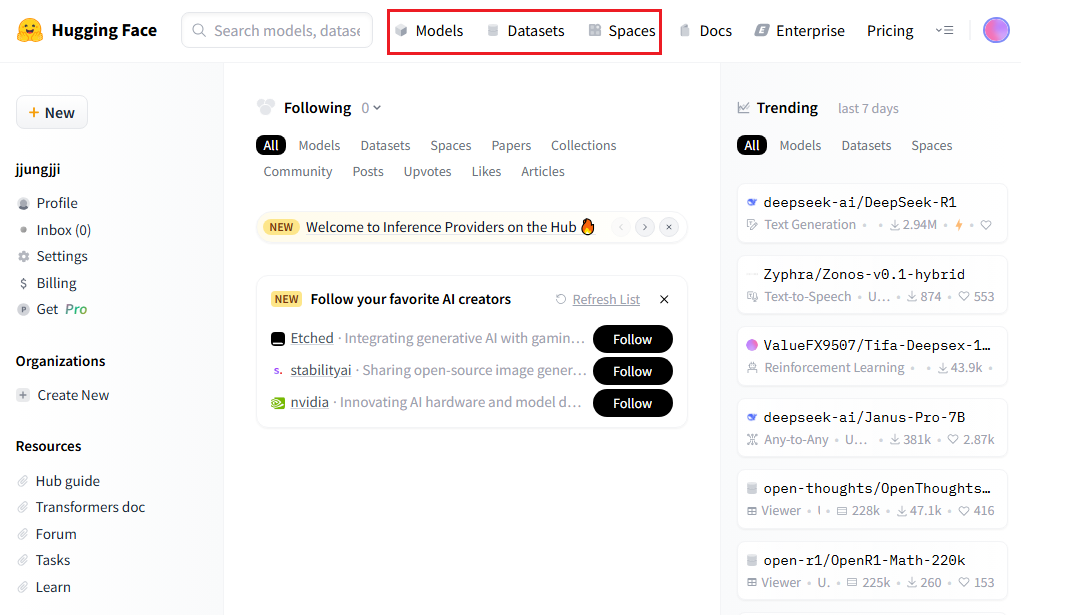Expand the Following count dropdown

(371, 108)
